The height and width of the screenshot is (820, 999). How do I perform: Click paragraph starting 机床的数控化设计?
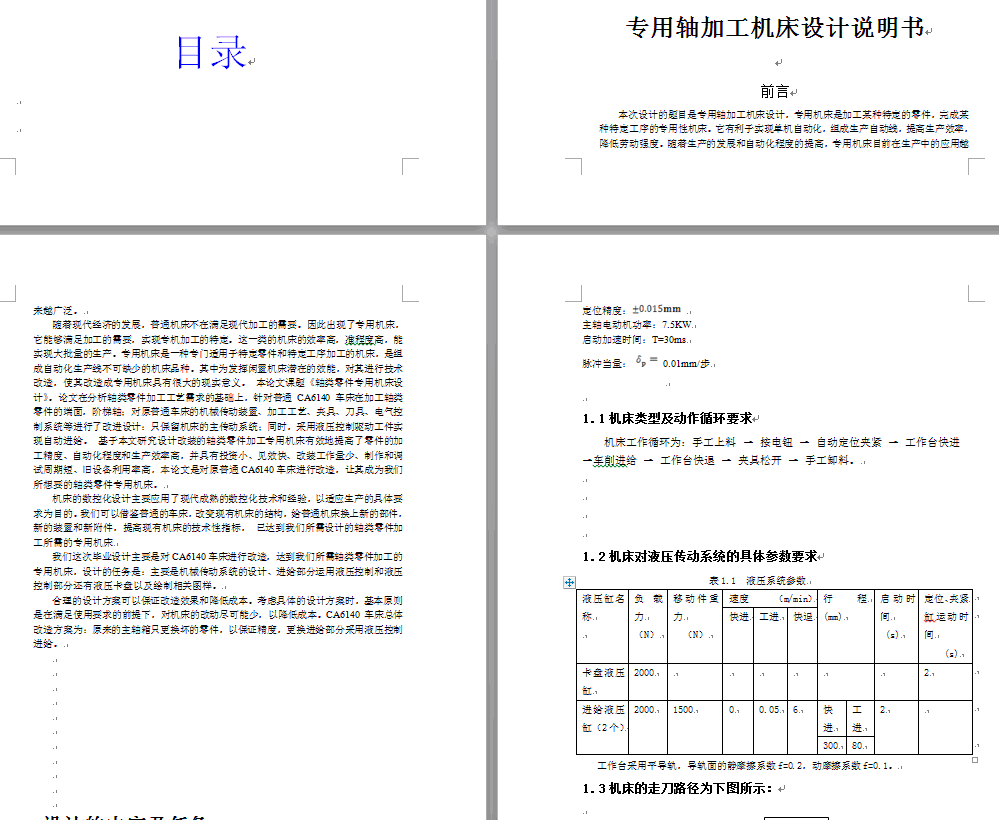click(x=218, y=521)
